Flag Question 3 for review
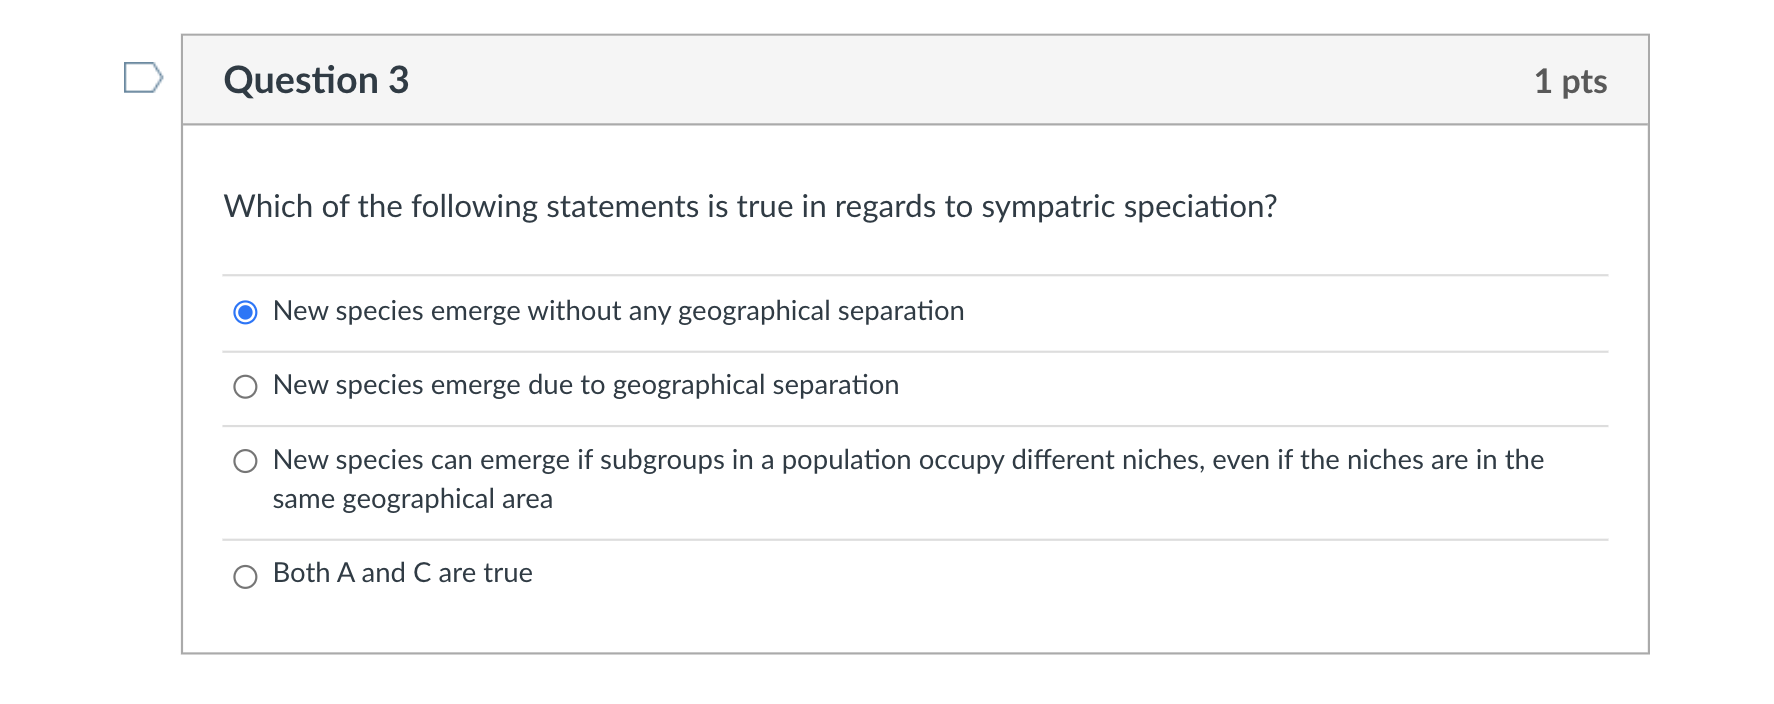This screenshot has width=1774, height=704. (143, 78)
